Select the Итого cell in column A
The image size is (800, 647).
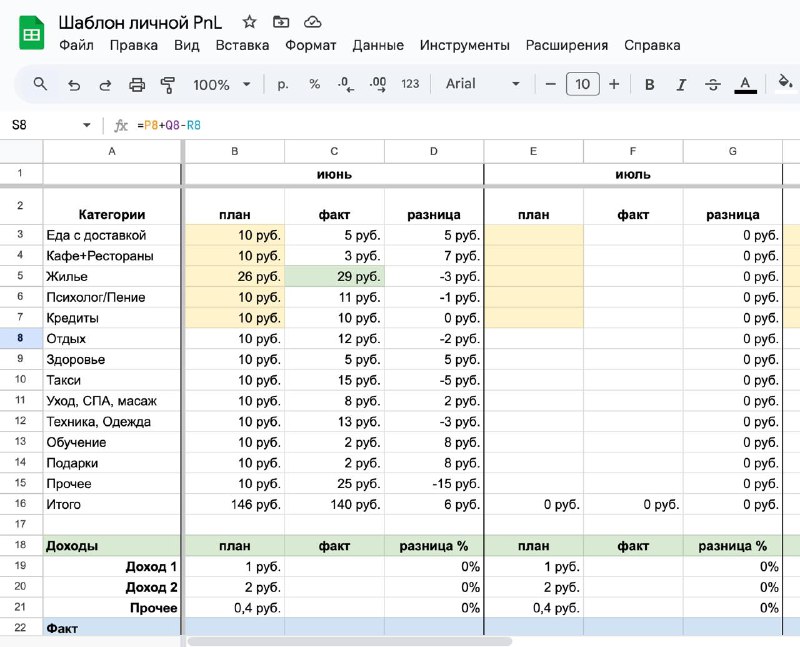tap(112, 504)
